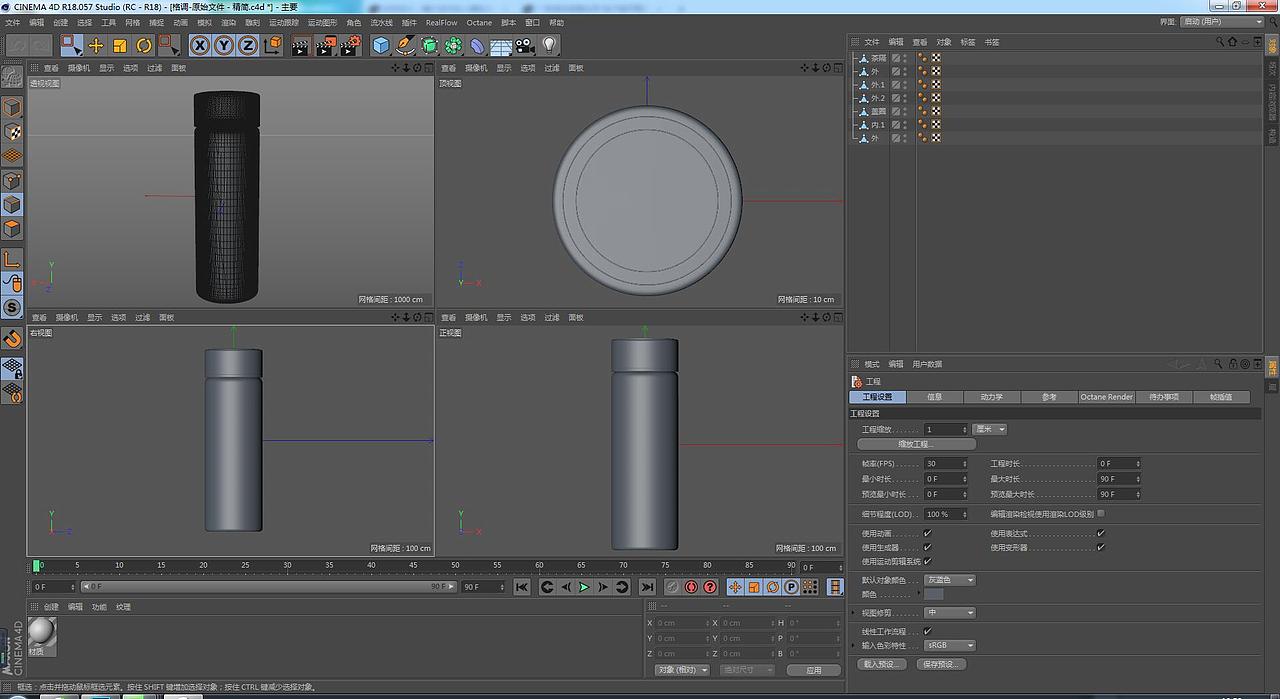
Task: Toggle 线性工作流程 checkbox
Action: tap(927, 632)
